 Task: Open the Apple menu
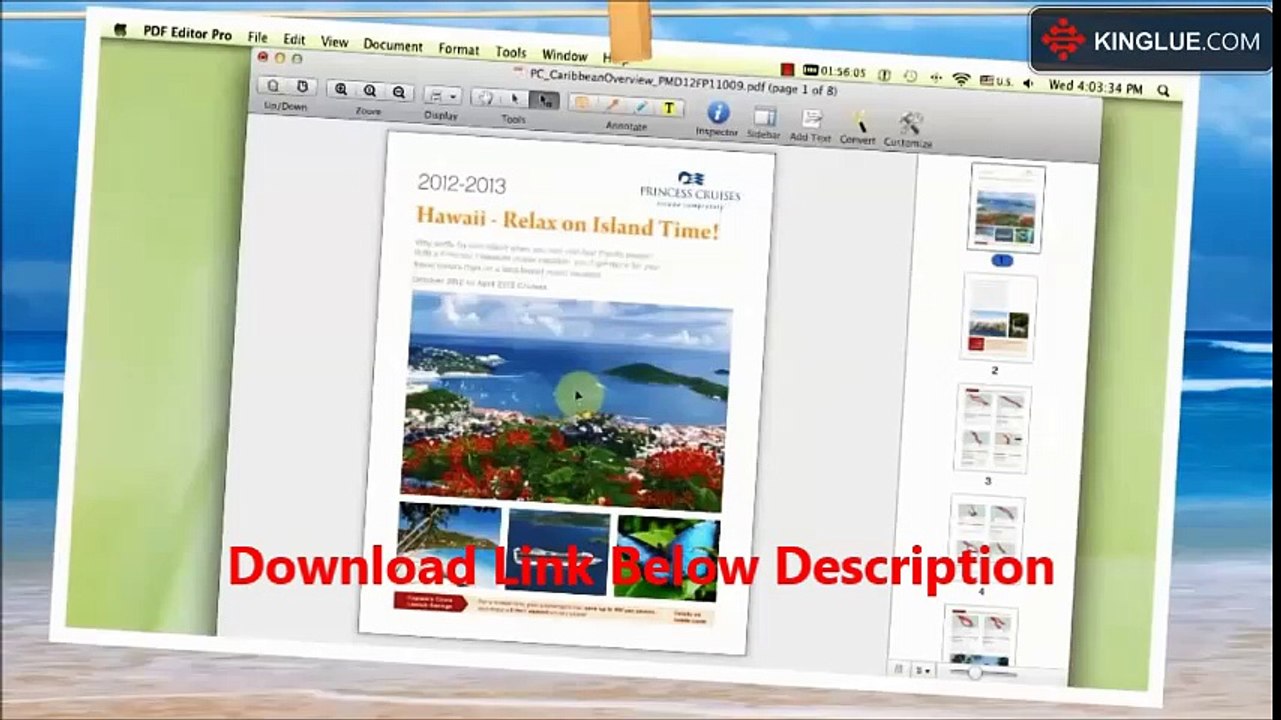[121, 29]
